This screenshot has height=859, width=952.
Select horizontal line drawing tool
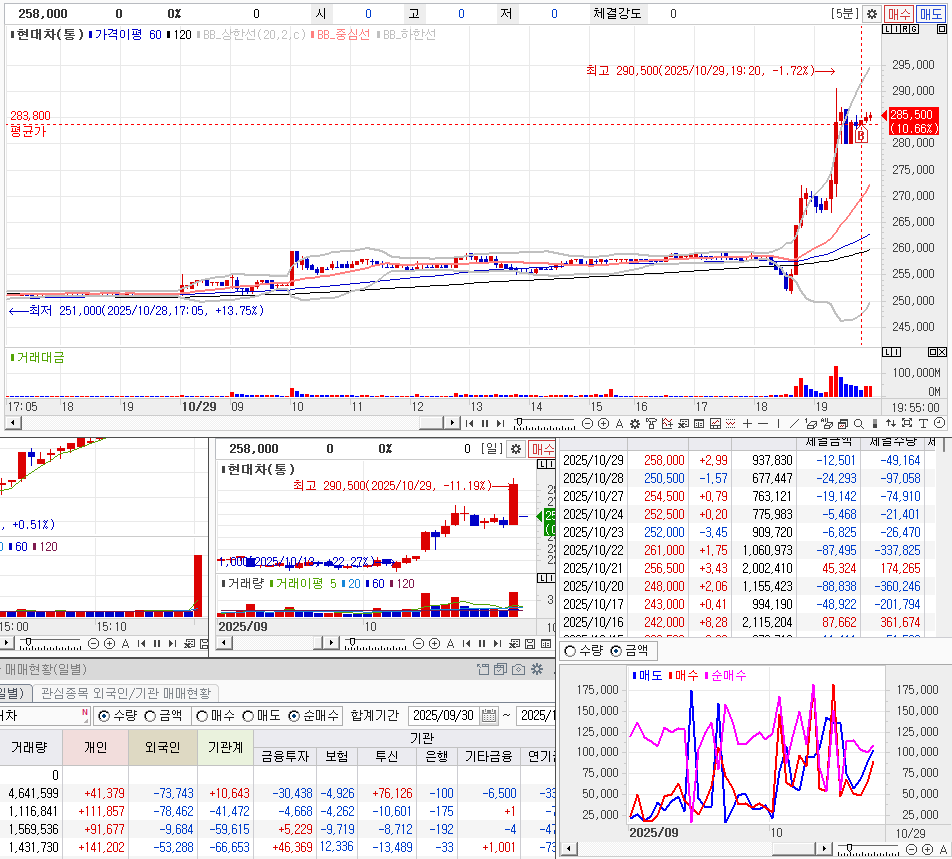pos(763,423)
